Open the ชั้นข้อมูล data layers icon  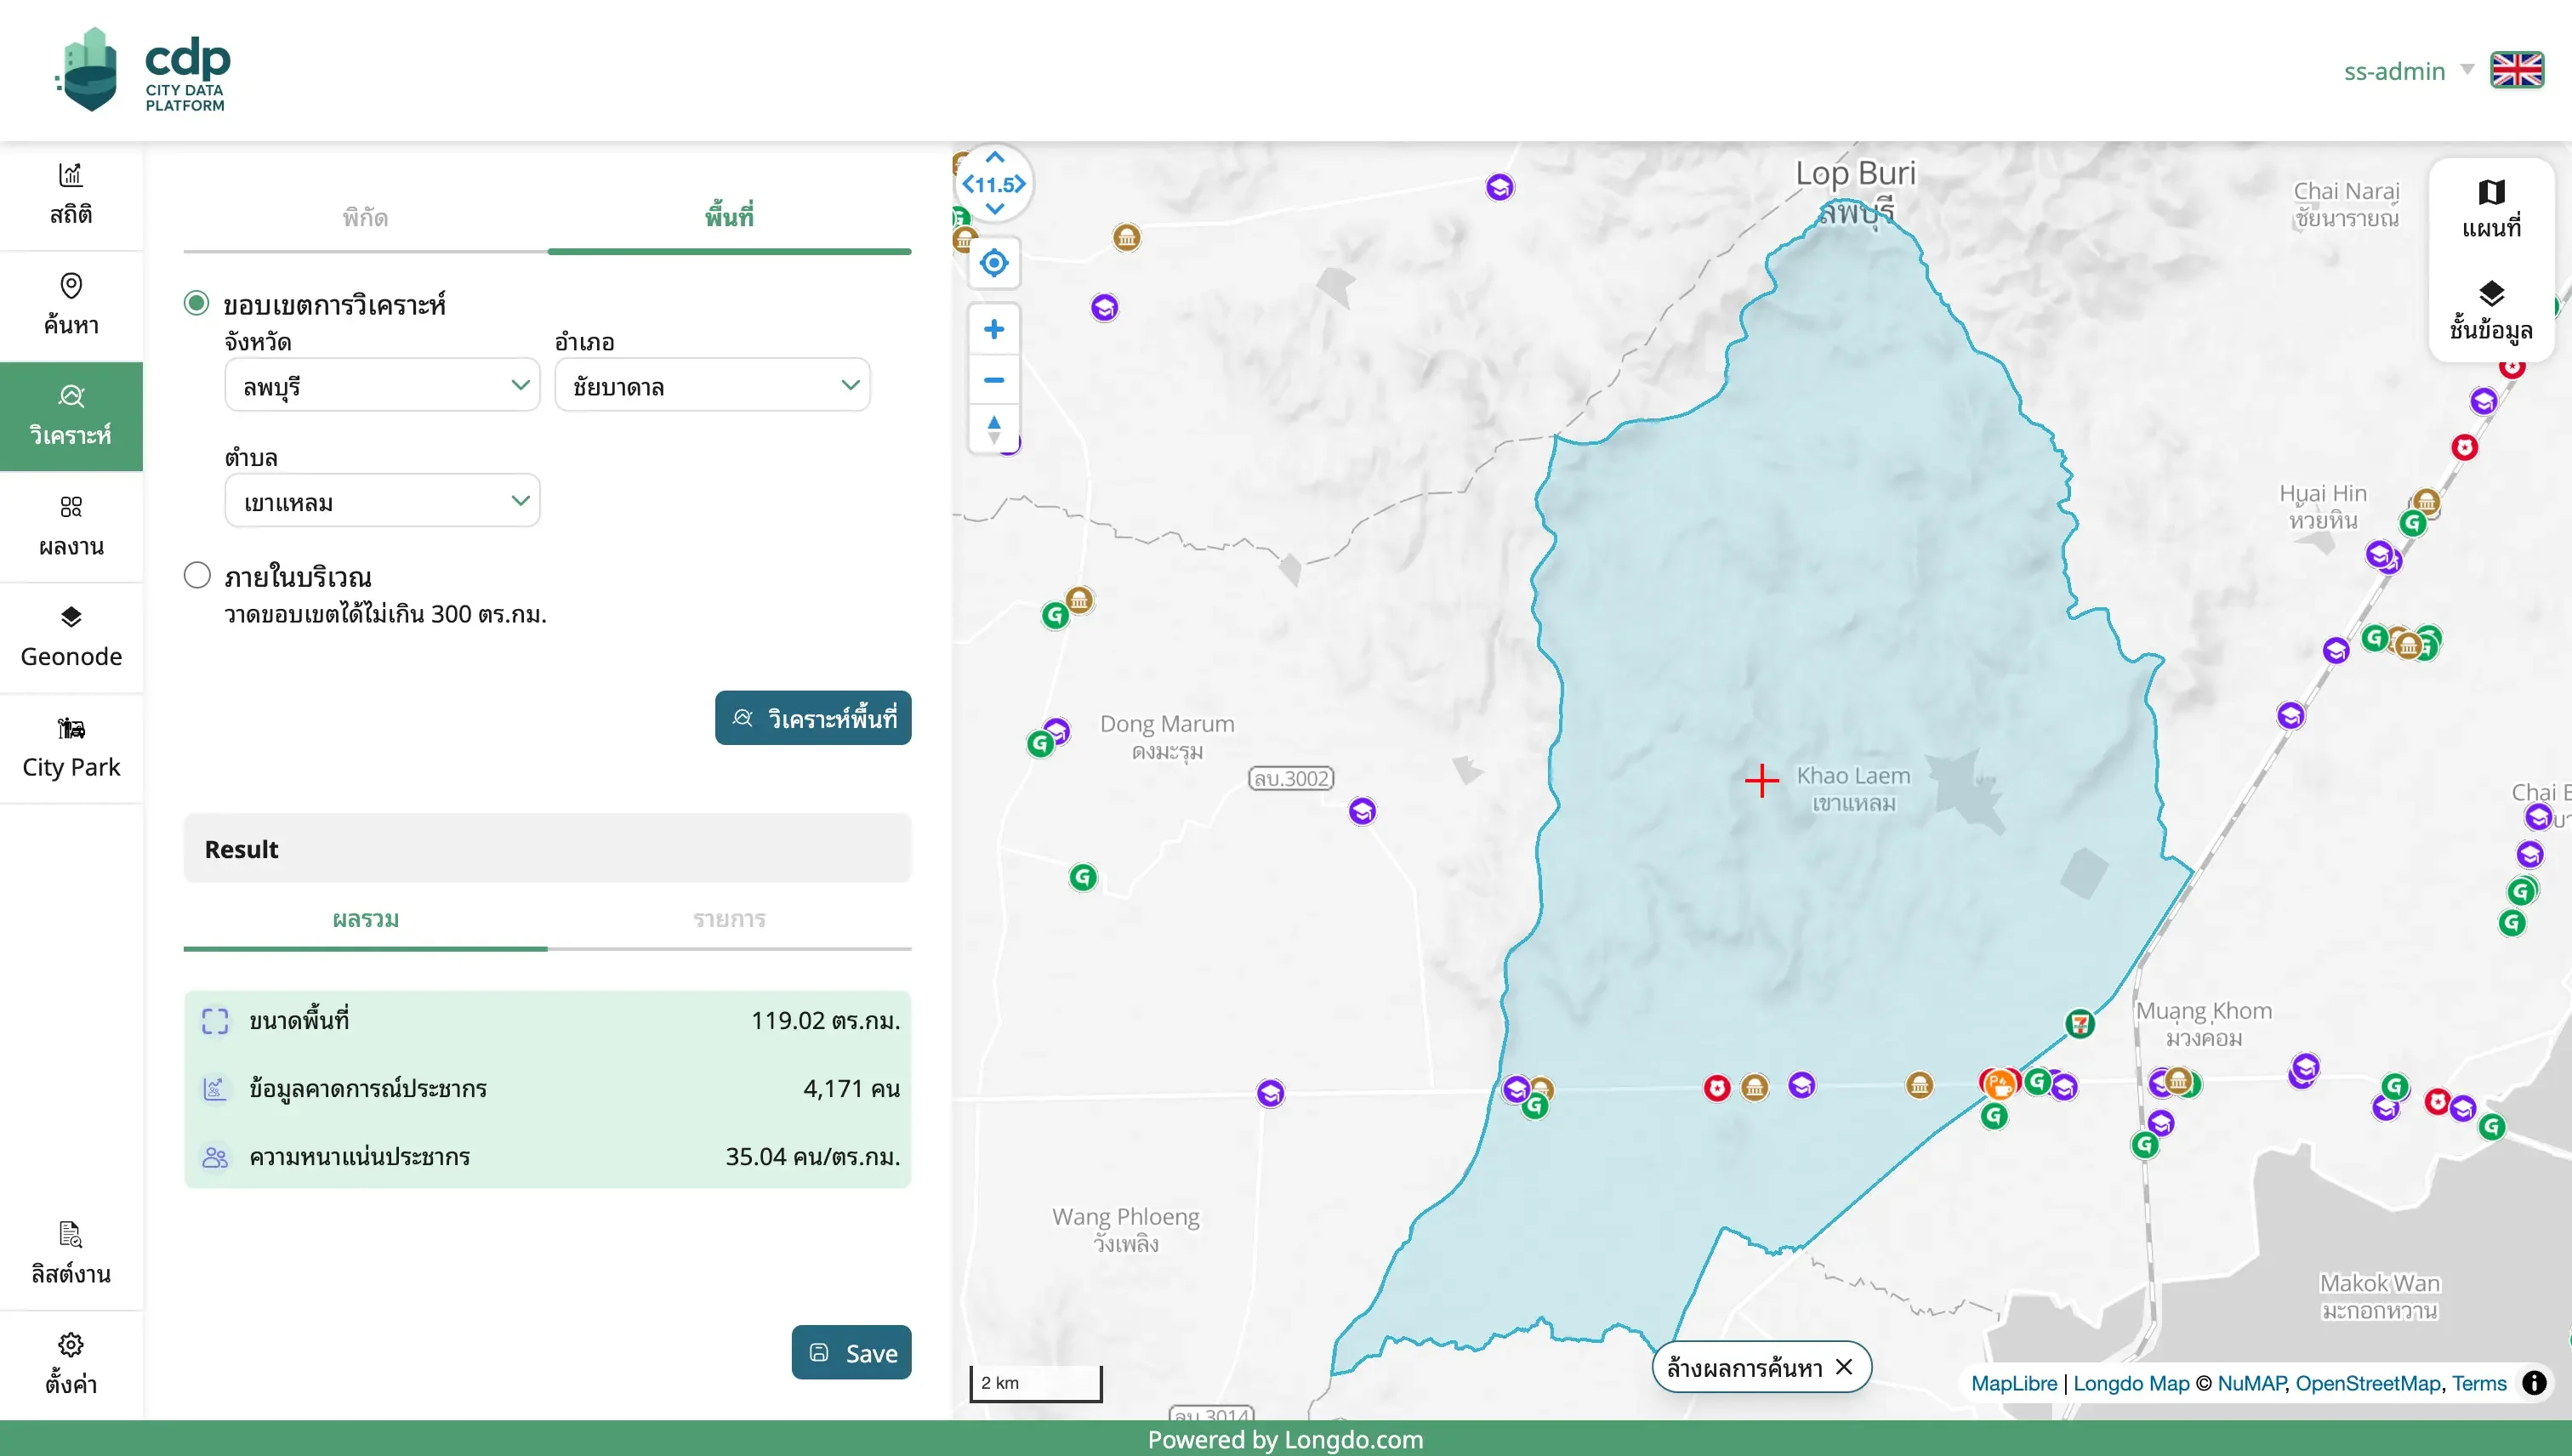point(2491,311)
